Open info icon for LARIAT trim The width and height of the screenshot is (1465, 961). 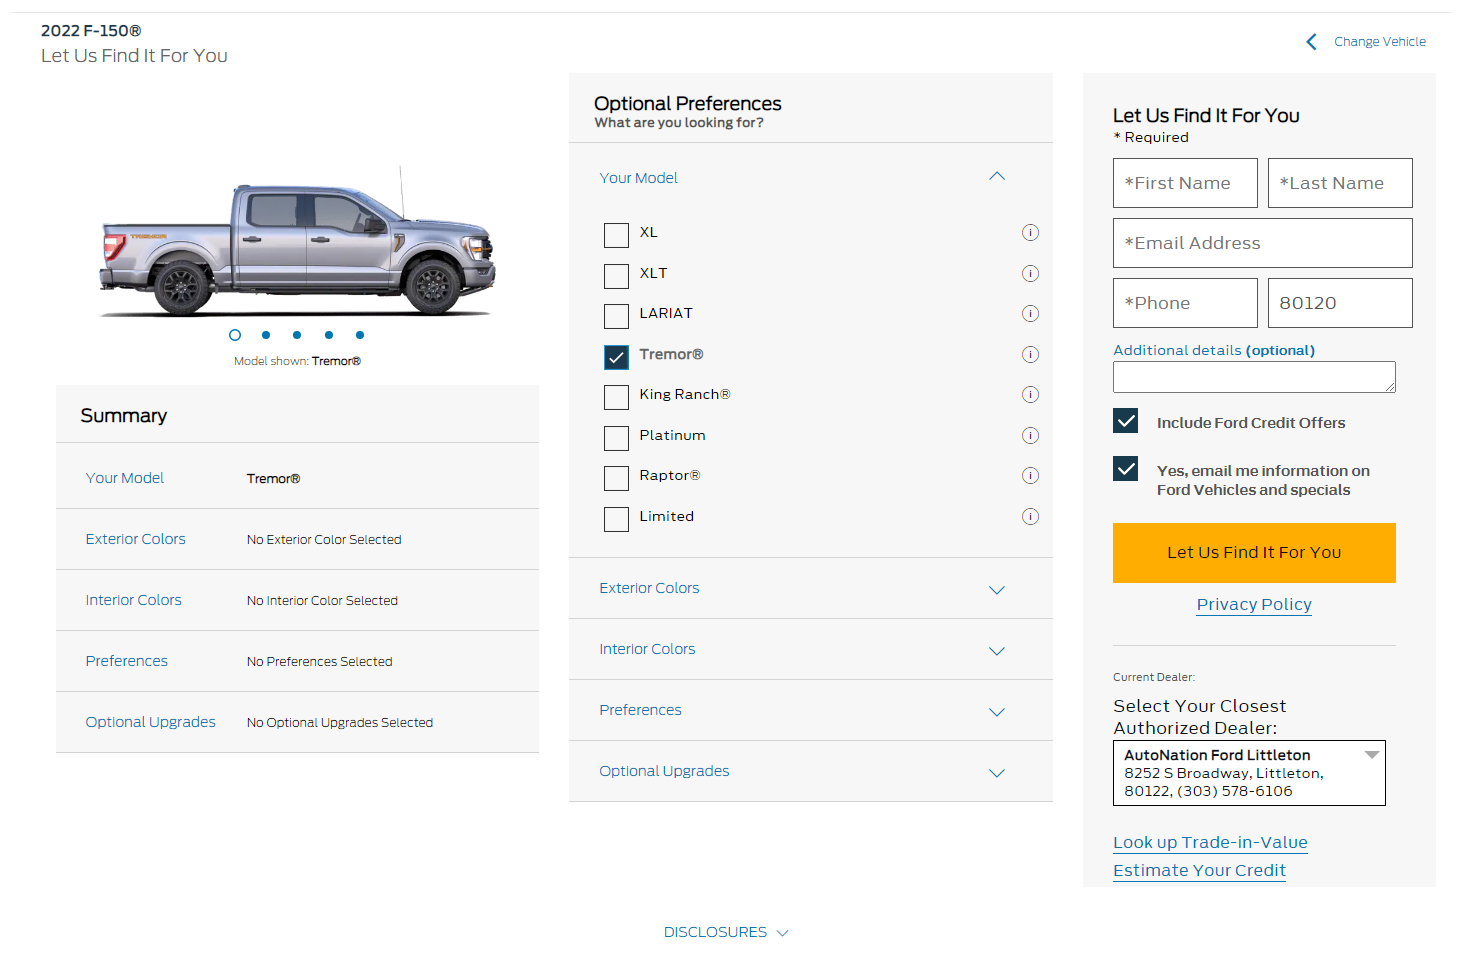tap(1030, 314)
